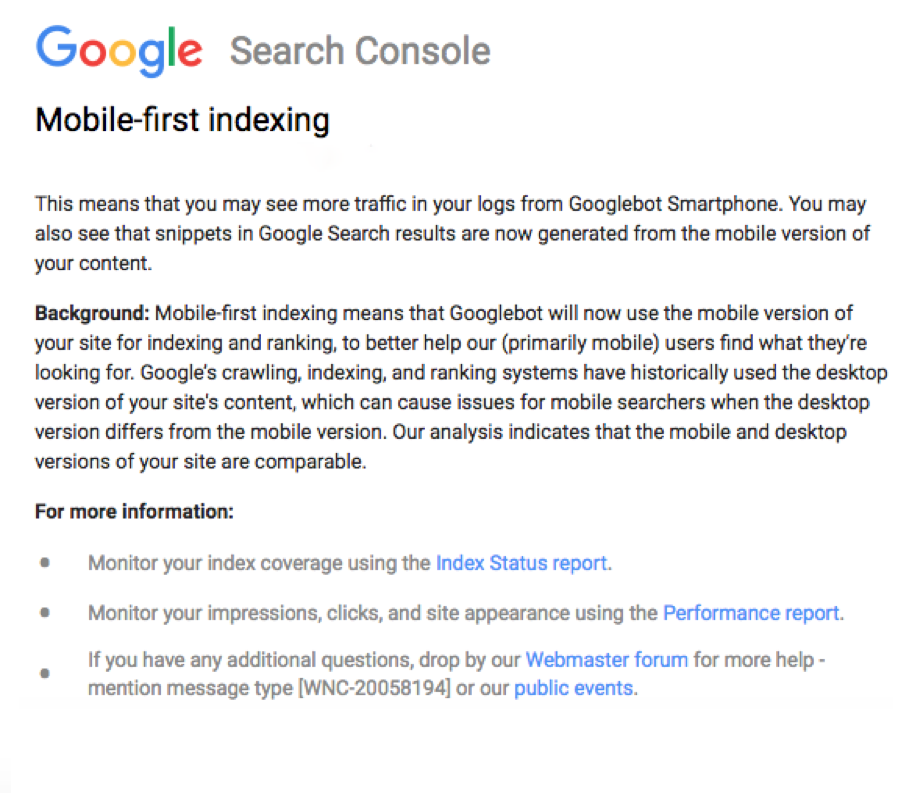The width and height of the screenshot is (922, 793).
Task: Visit the Webmaster forum link
Action: click(x=606, y=660)
